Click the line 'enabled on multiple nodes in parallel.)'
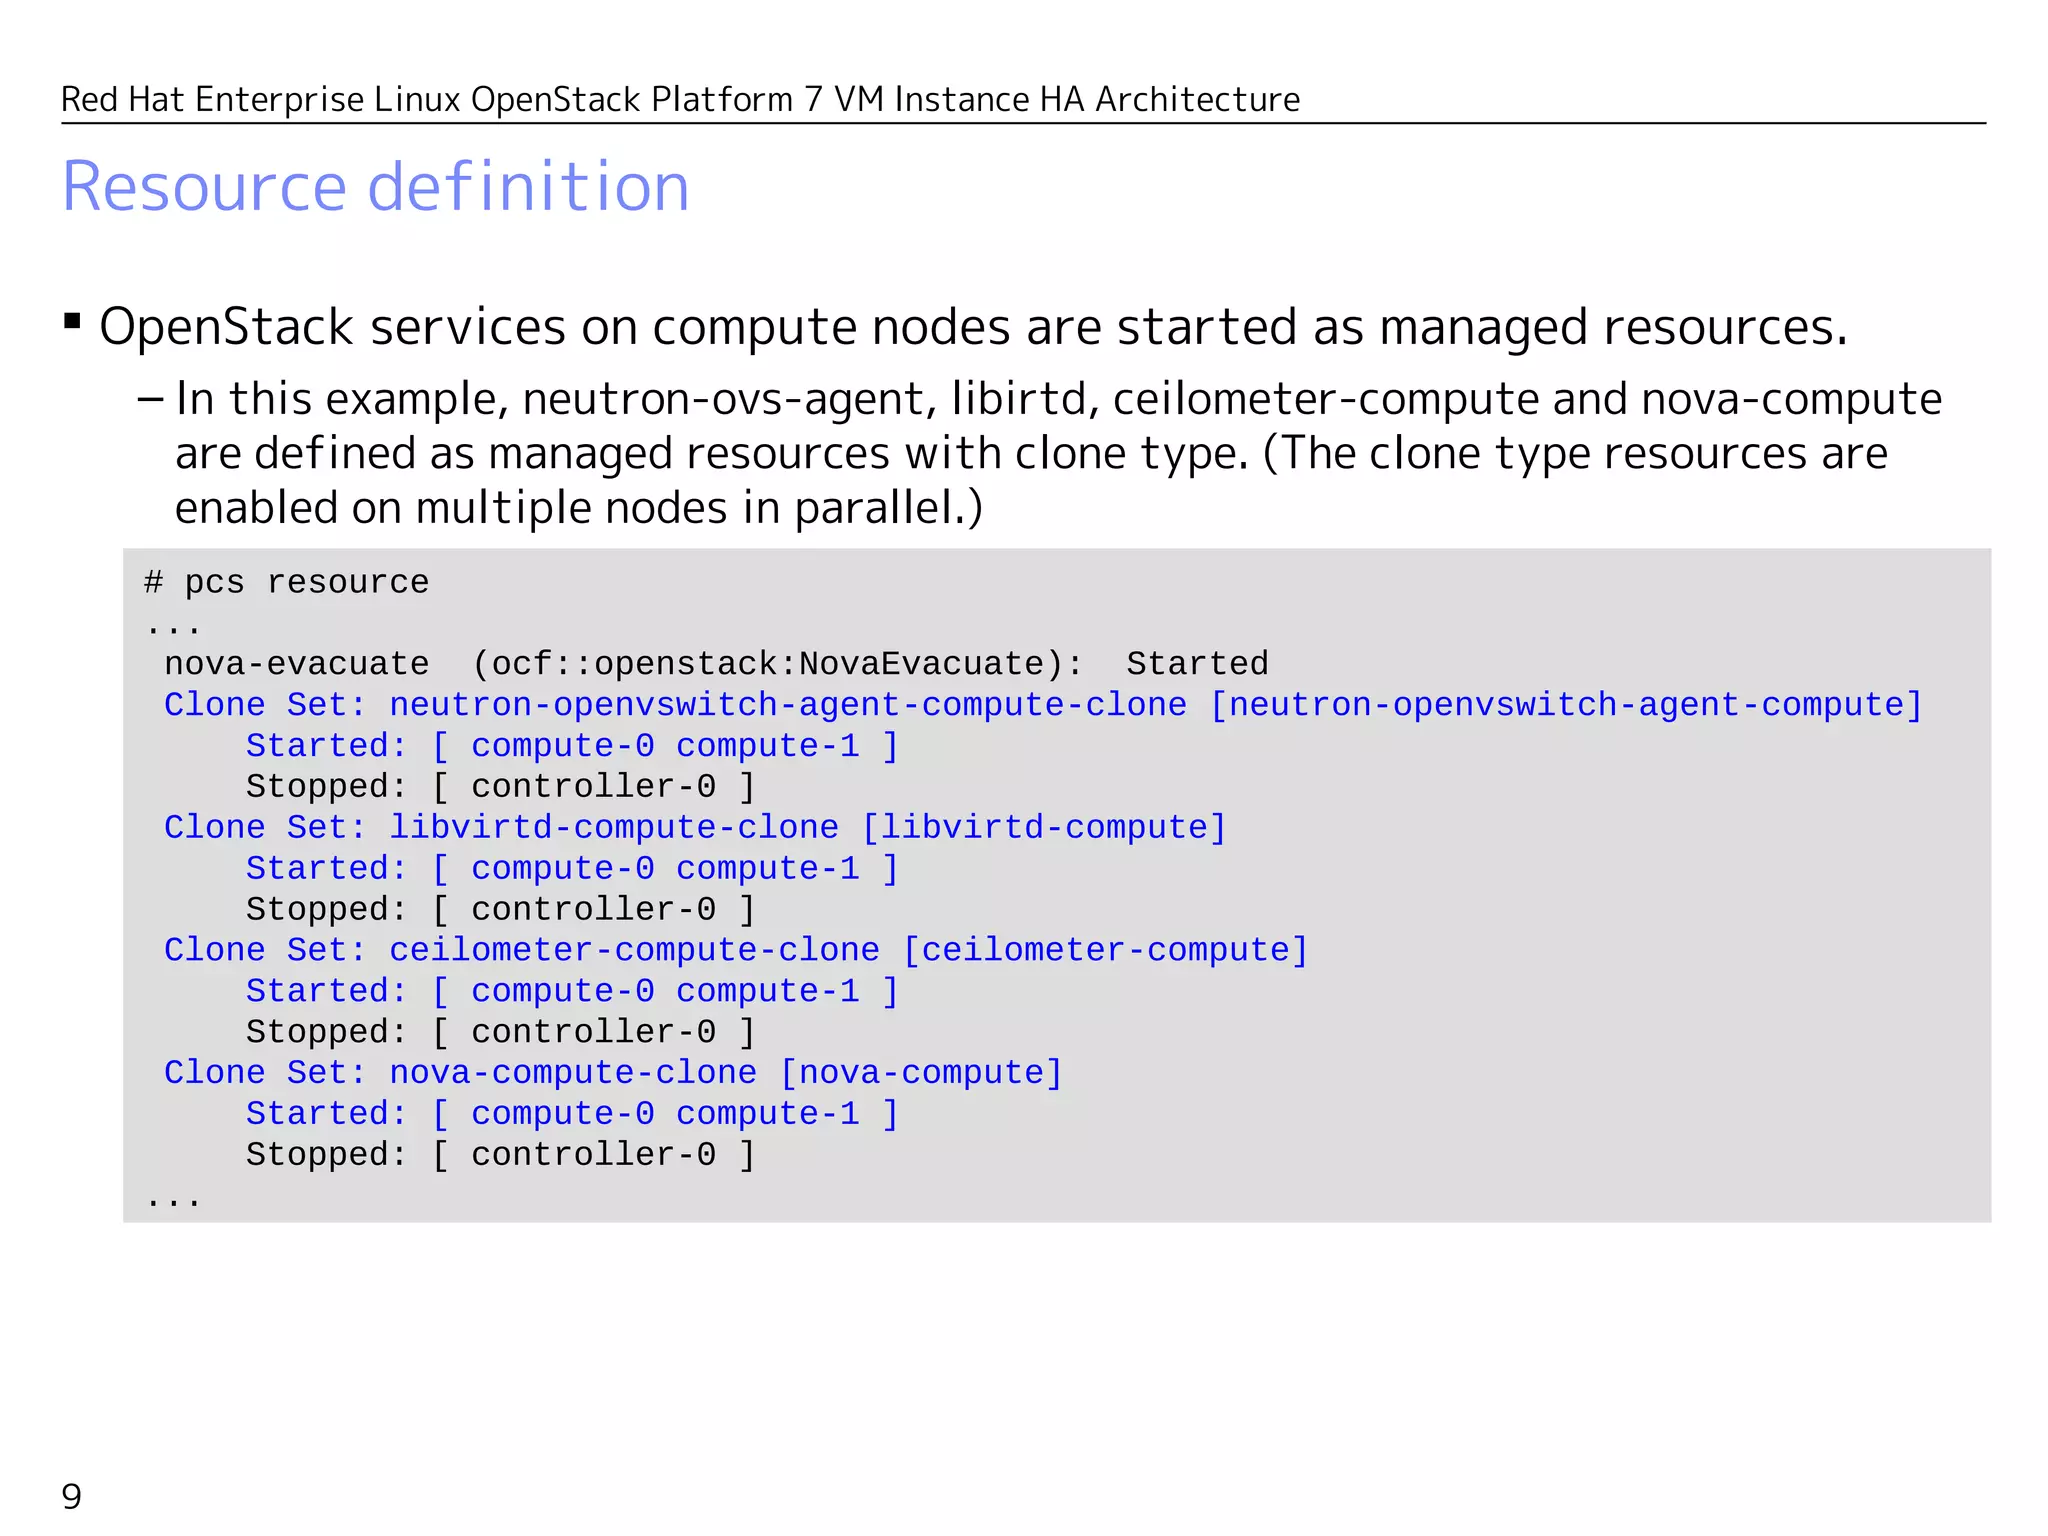This screenshot has height=1536, width=2048. (579, 508)
